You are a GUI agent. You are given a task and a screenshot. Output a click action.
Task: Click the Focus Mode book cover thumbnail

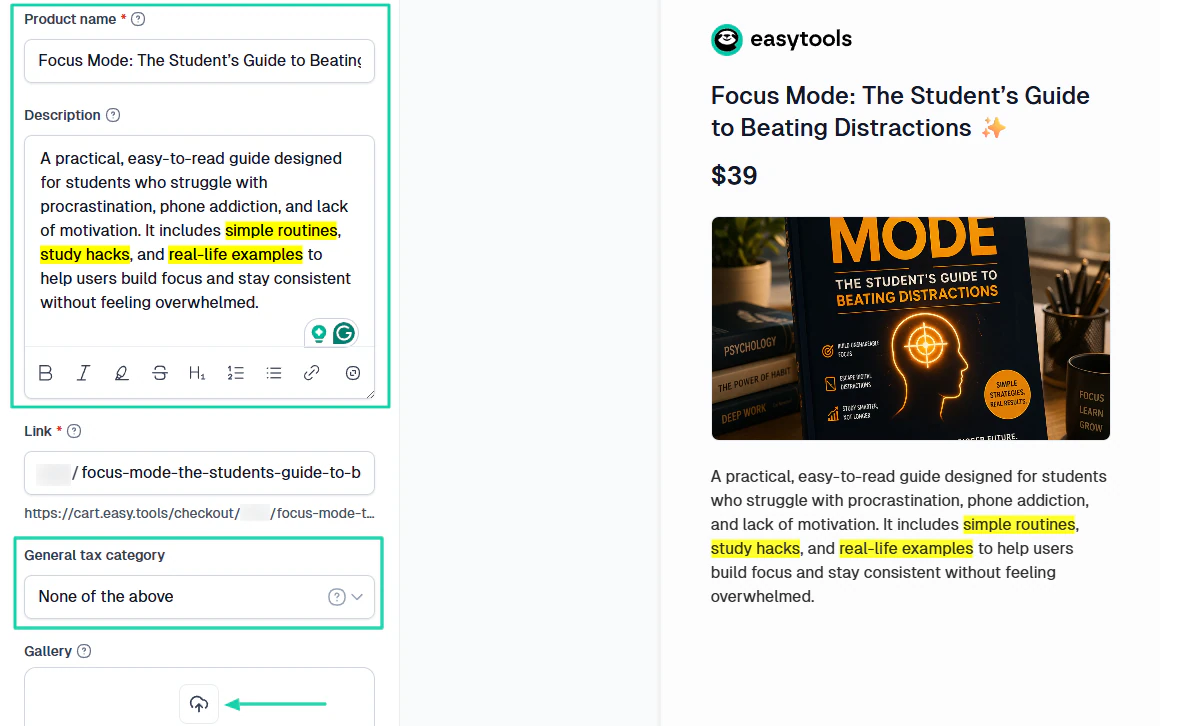(910, 329)
